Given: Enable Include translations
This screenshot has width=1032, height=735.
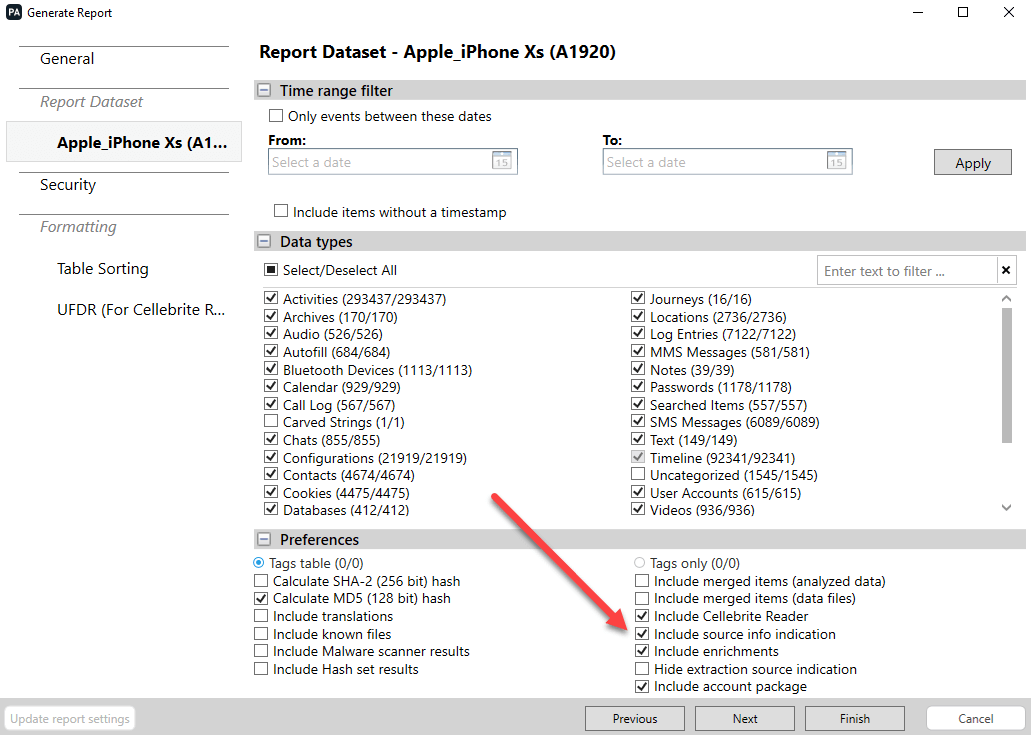Looking at the screenshot, I should pos(261,617).
